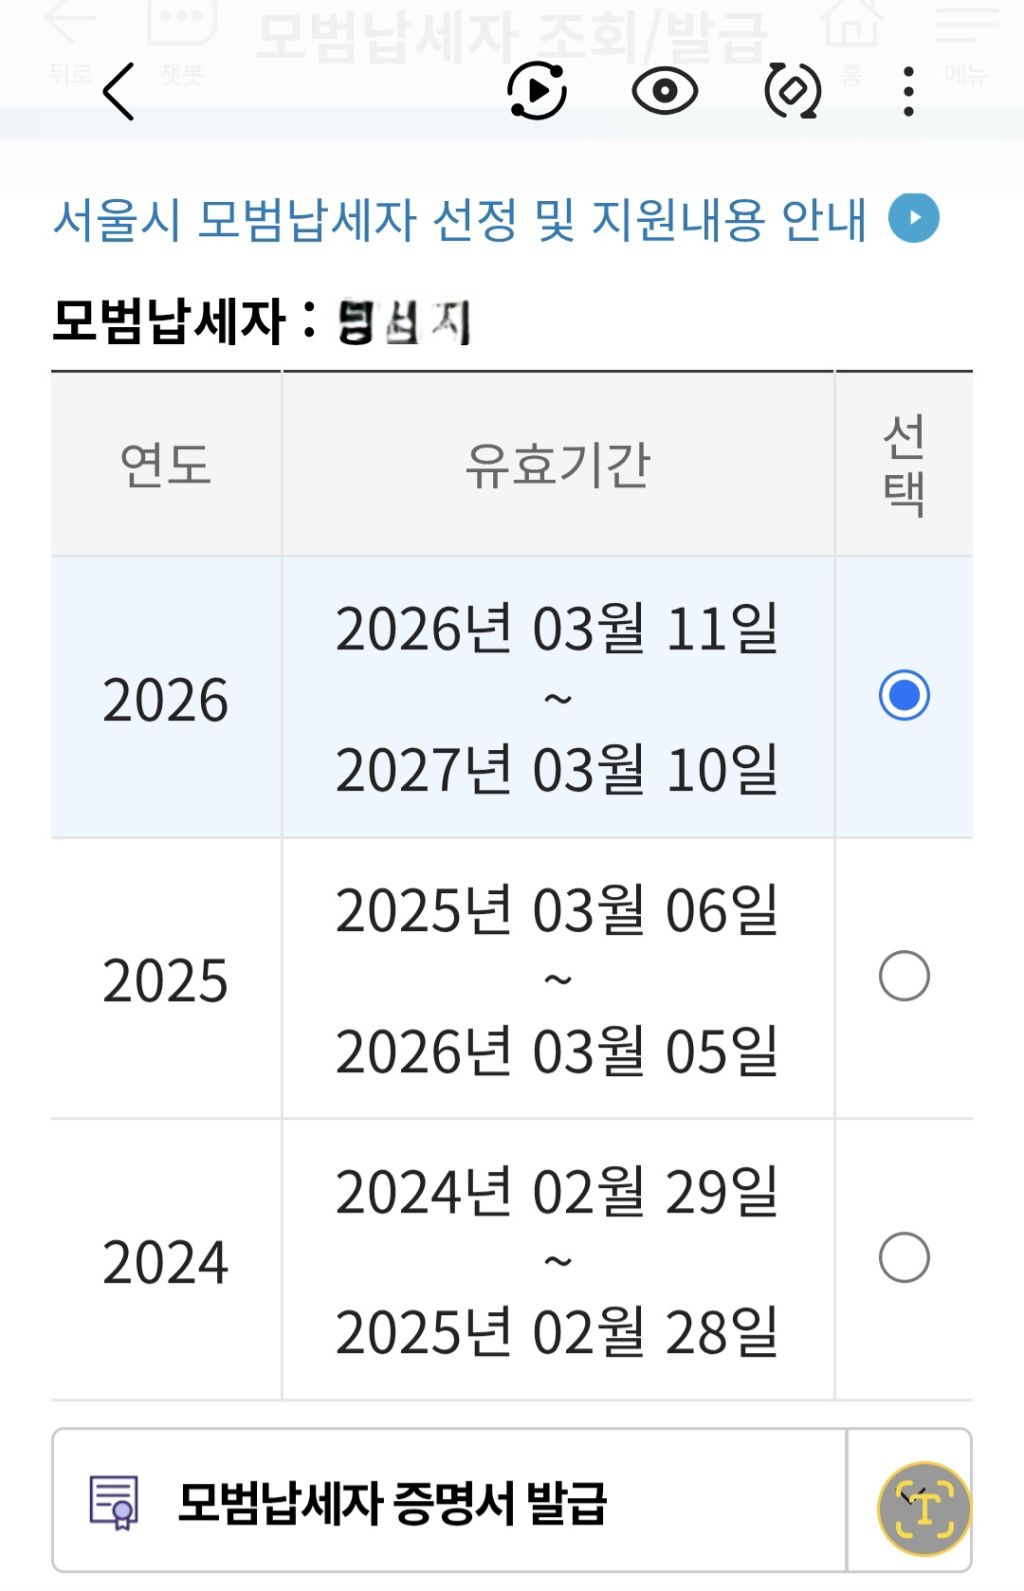The height and width of the screenshot is (1591, 1024).
Task: Click the blue circular arrow beside 안내
Action: point(914,218)
